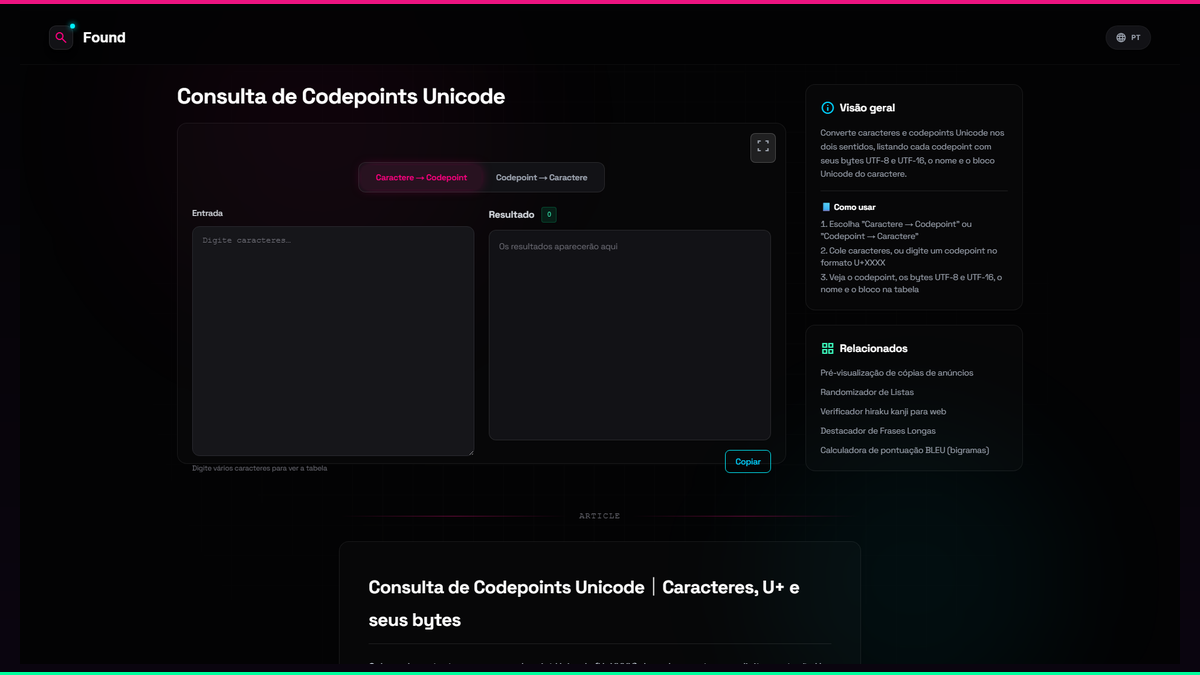Image resolution: width=1200 pixels, height=675 pixels.
Task: Click the Resultado output area
Action: [x=630, y=335]
